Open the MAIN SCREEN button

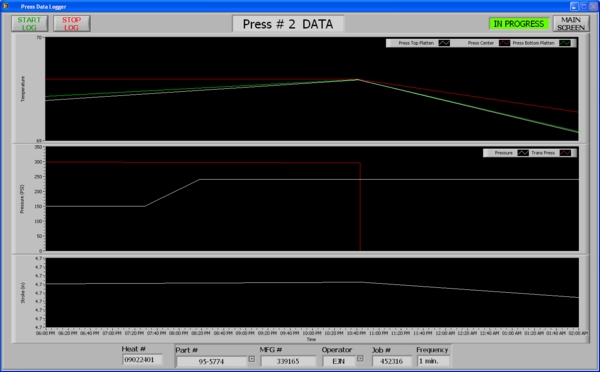[571, 24]
